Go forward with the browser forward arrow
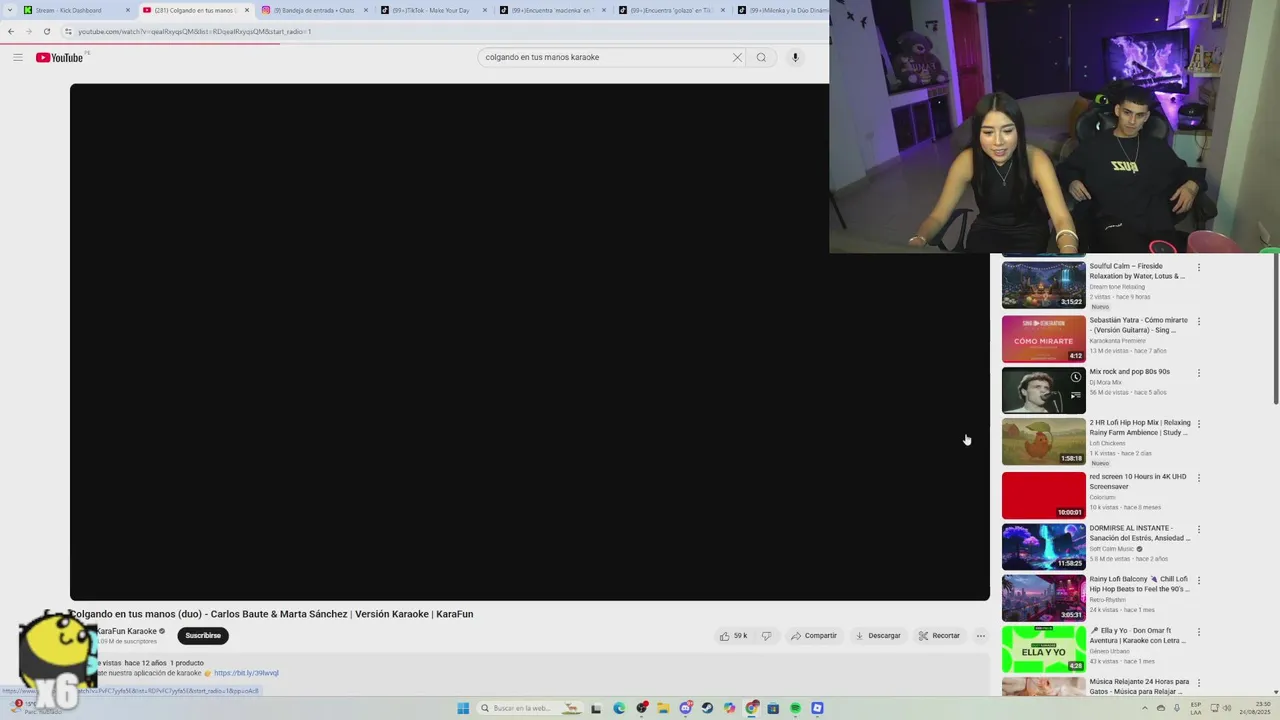This screenshot has width=1280, height=720. 28,31
